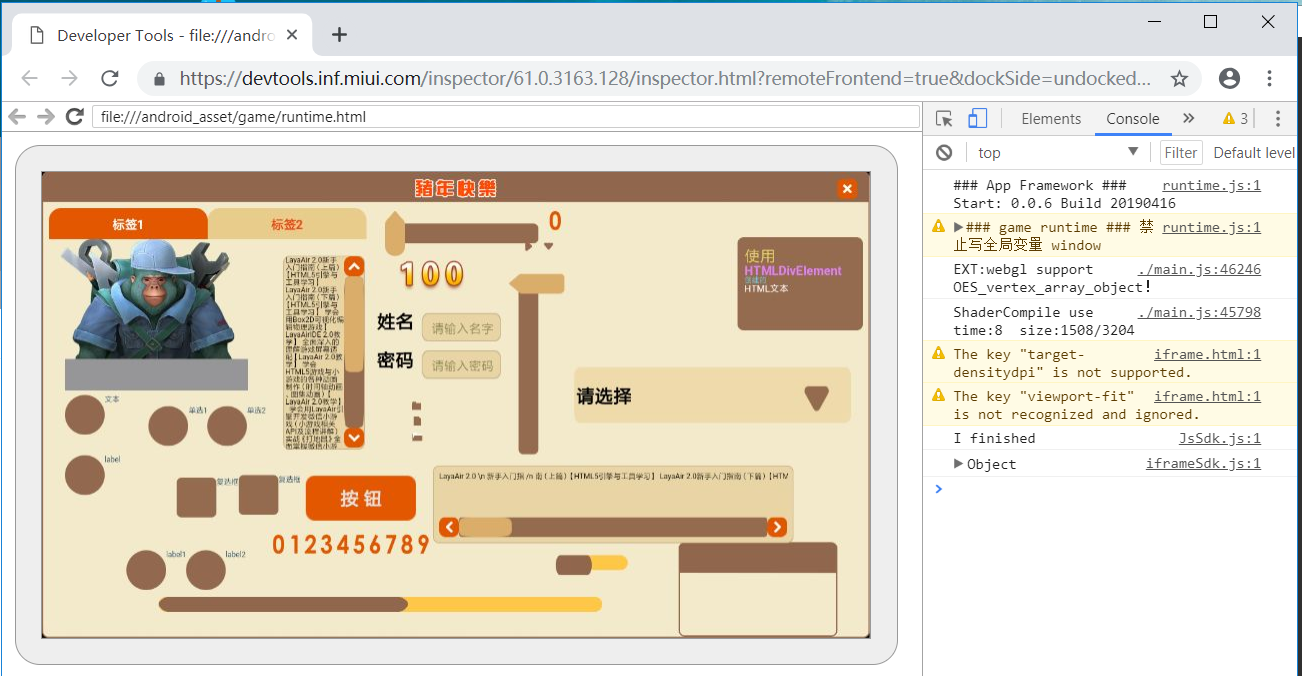Close the game dialog with orange X
1302x676 pixels.
click(847, 189)
